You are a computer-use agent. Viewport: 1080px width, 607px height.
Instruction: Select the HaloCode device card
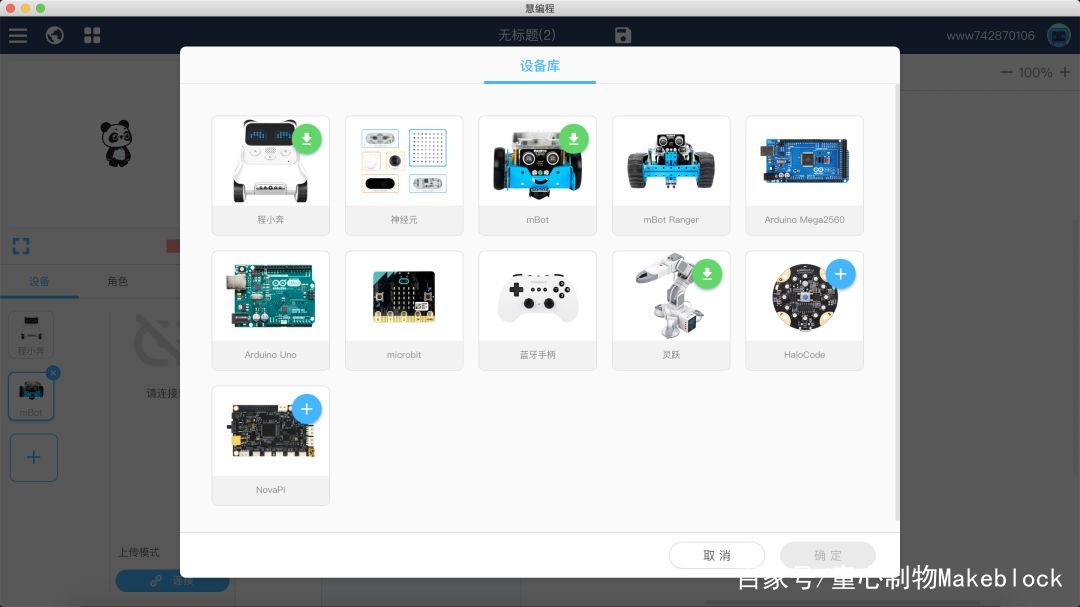coord(804,311)
